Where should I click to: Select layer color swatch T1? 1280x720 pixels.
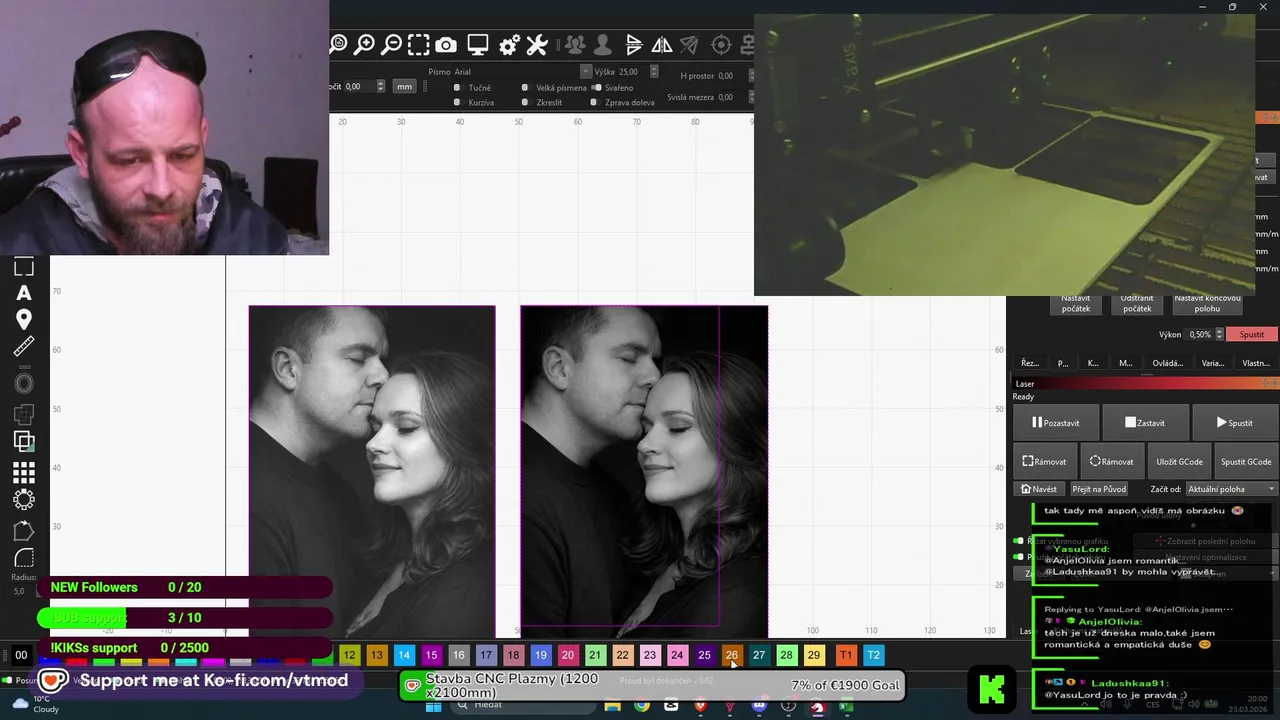tap(846, 655)
